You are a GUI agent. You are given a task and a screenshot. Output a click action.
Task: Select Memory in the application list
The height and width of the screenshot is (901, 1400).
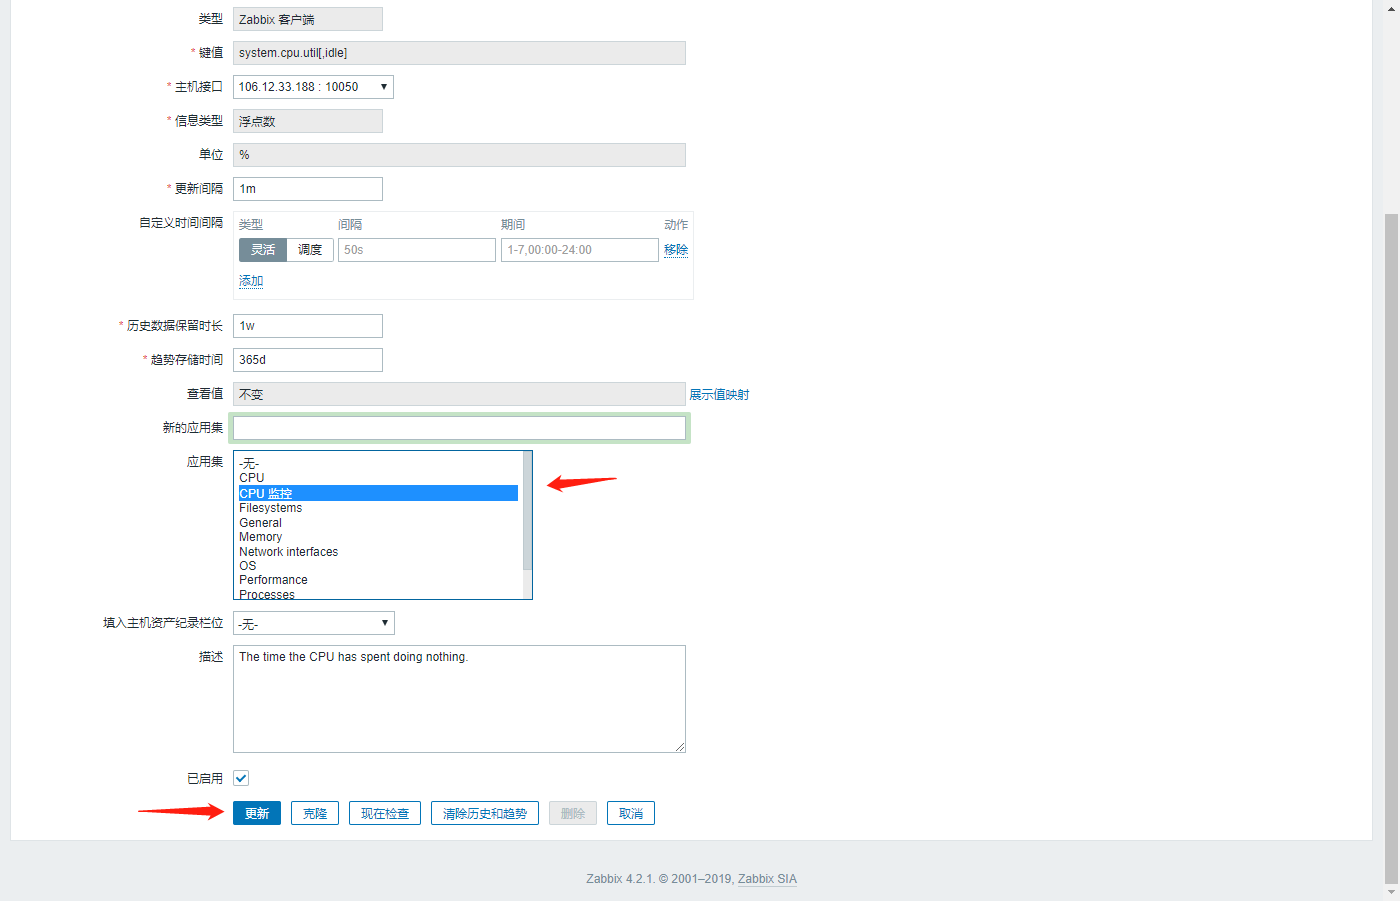[378, 537]
